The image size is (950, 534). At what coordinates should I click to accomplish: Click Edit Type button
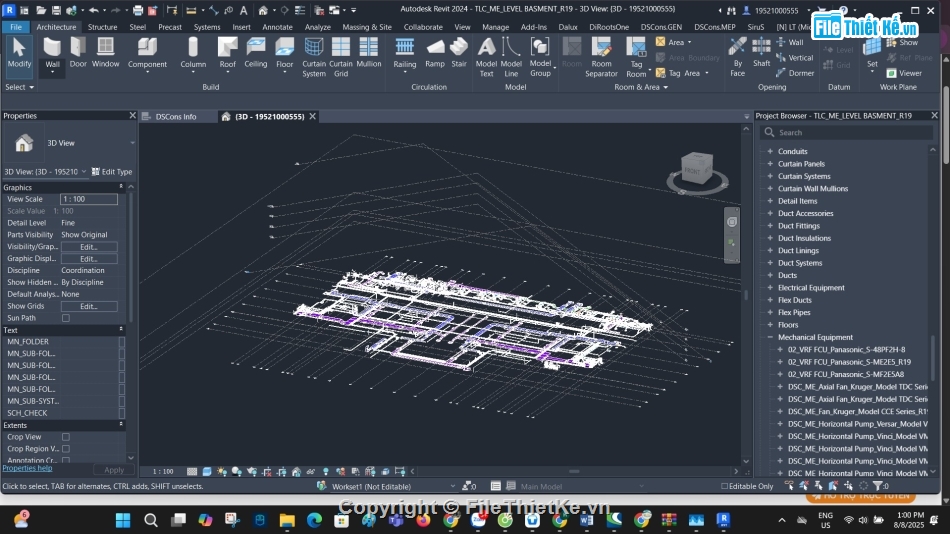(x=112, y=172)
